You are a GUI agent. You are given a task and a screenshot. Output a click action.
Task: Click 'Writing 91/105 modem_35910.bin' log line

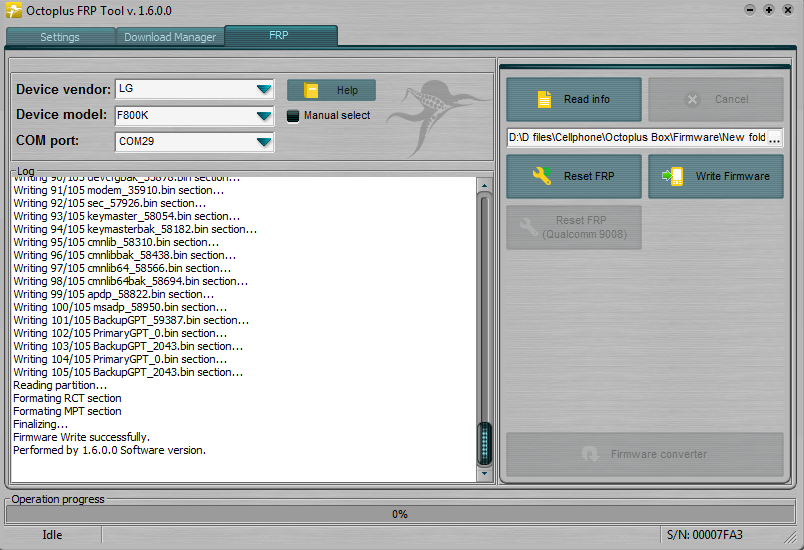point(118,190)
